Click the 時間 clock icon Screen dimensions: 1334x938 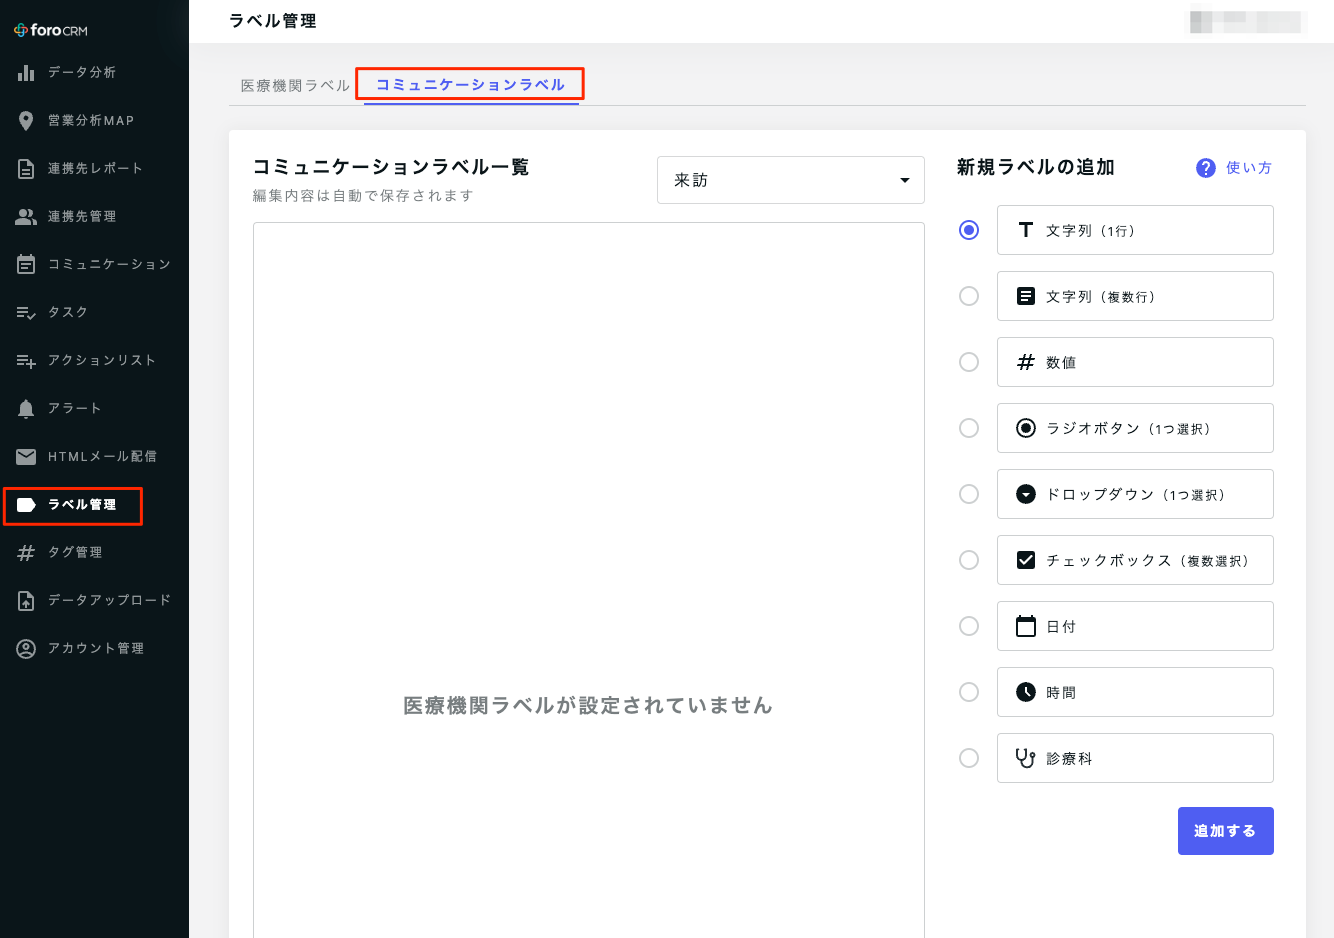pos(1026,692)
